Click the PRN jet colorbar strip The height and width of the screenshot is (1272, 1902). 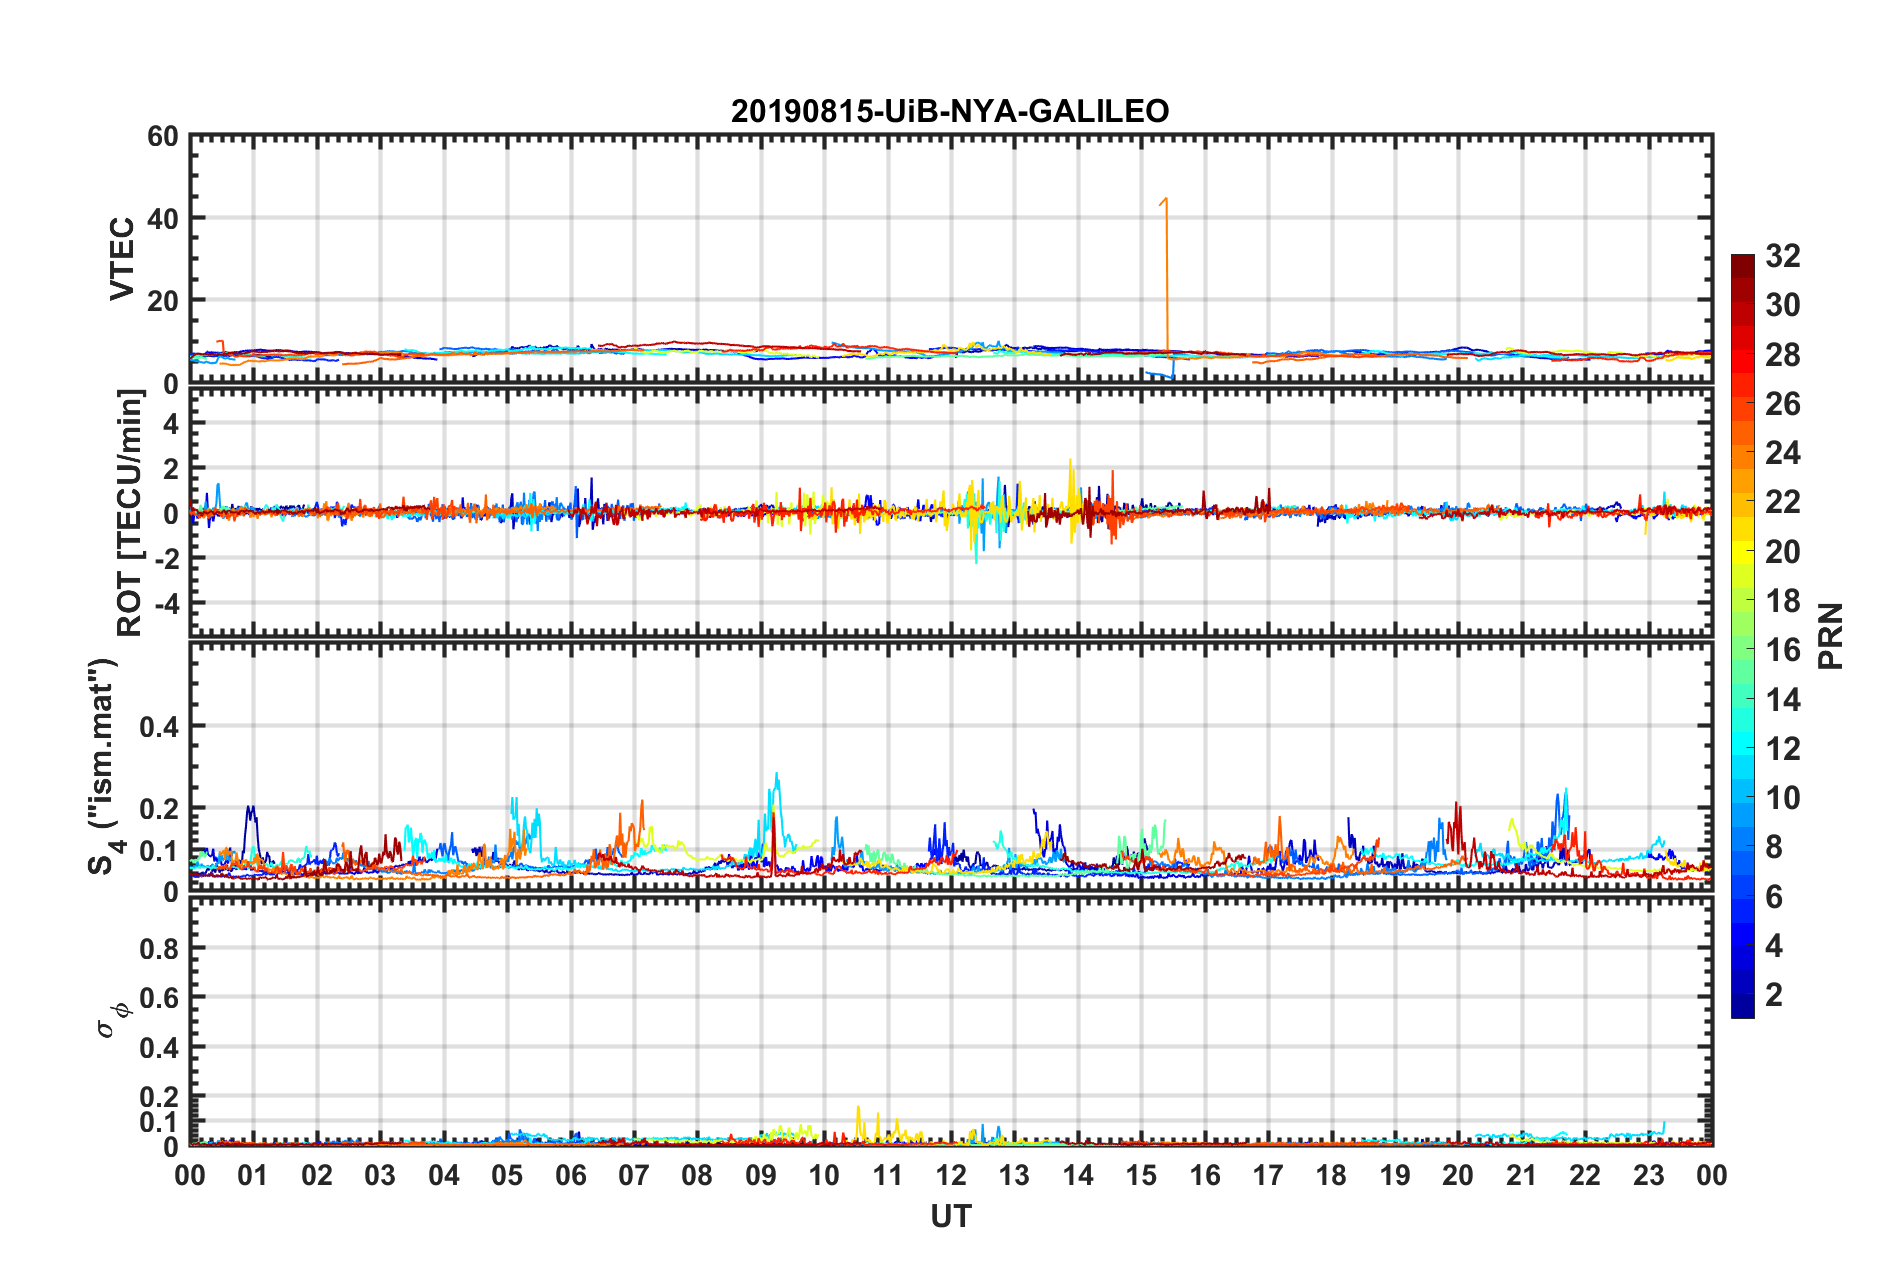coord(1743,636)
